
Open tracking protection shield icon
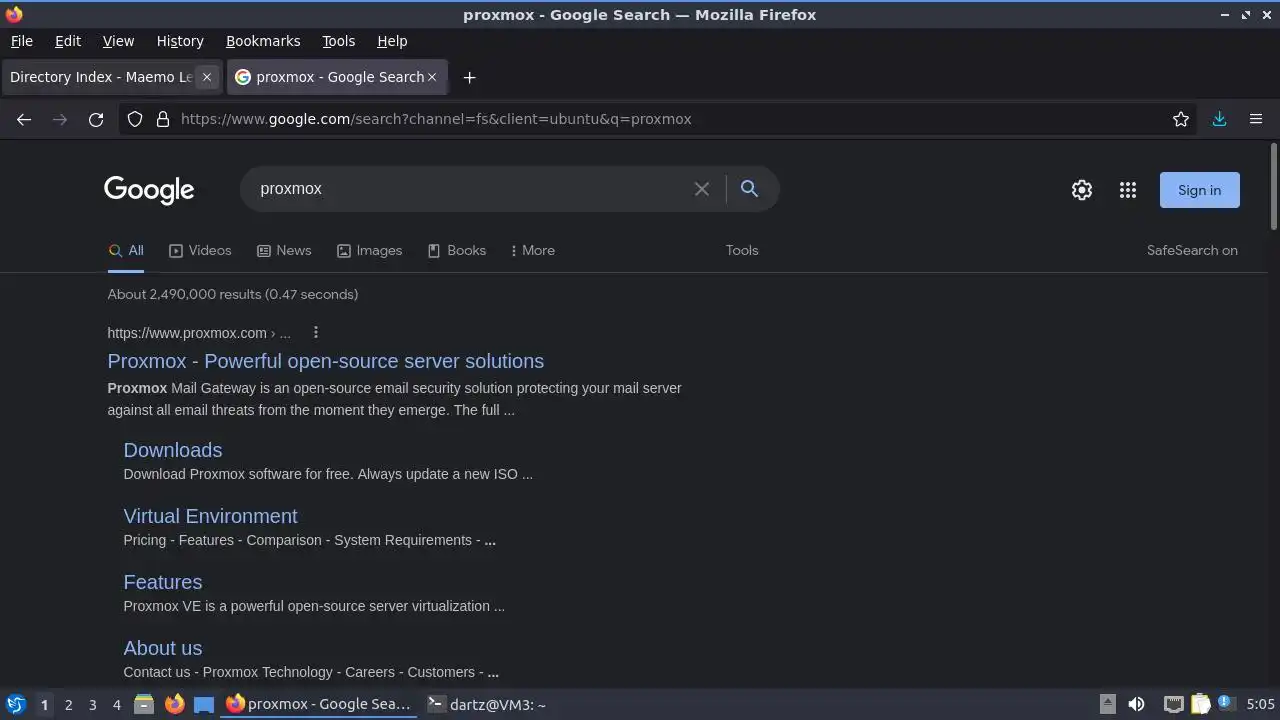pos(135,119)
